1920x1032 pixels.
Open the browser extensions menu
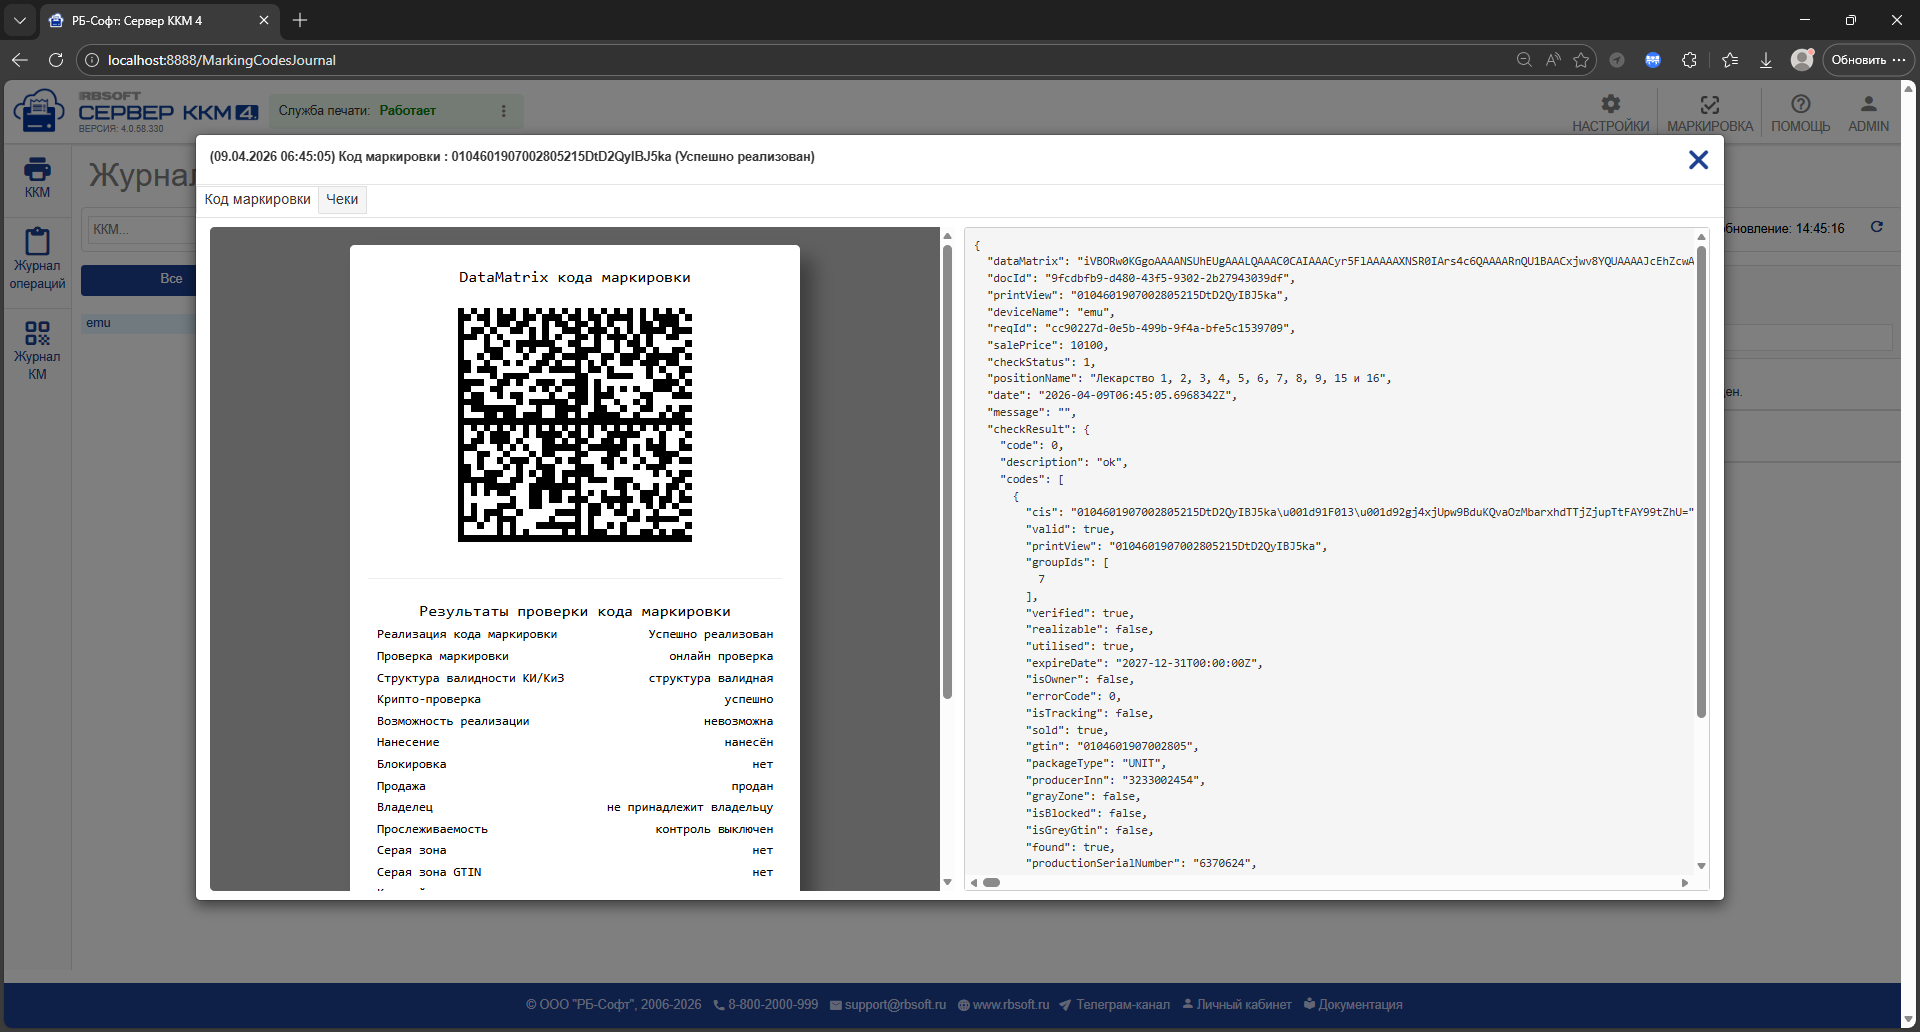(1689, 60)
